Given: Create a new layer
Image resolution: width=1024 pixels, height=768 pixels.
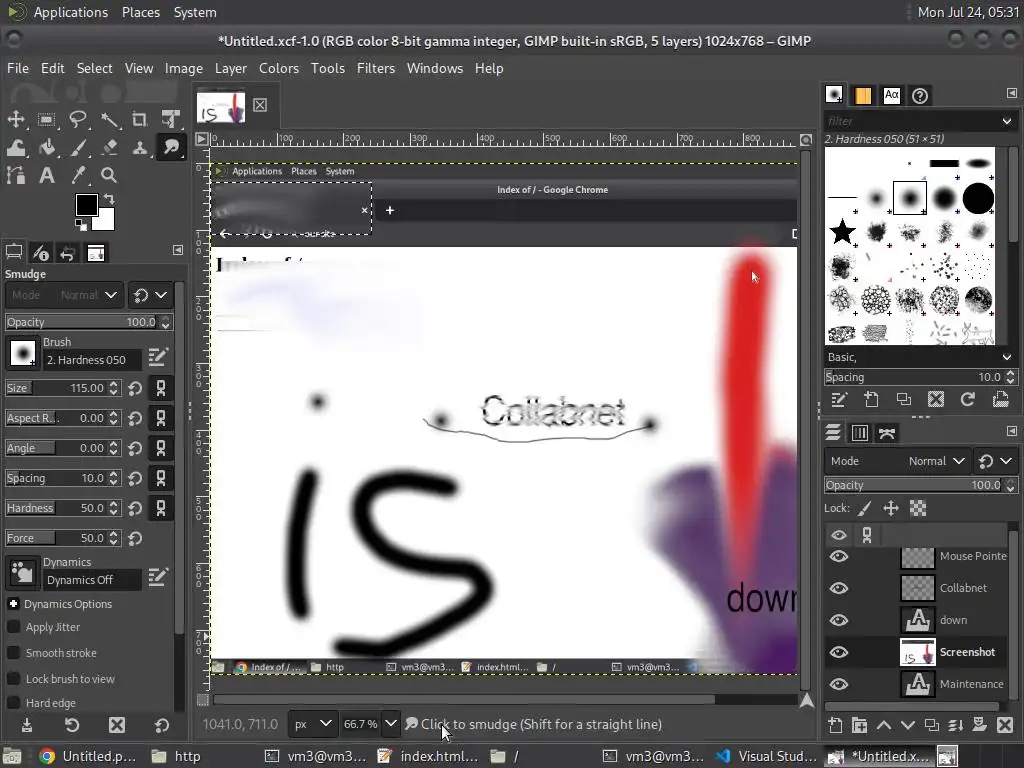Looking at the screenshot, I should pos(835,725).
